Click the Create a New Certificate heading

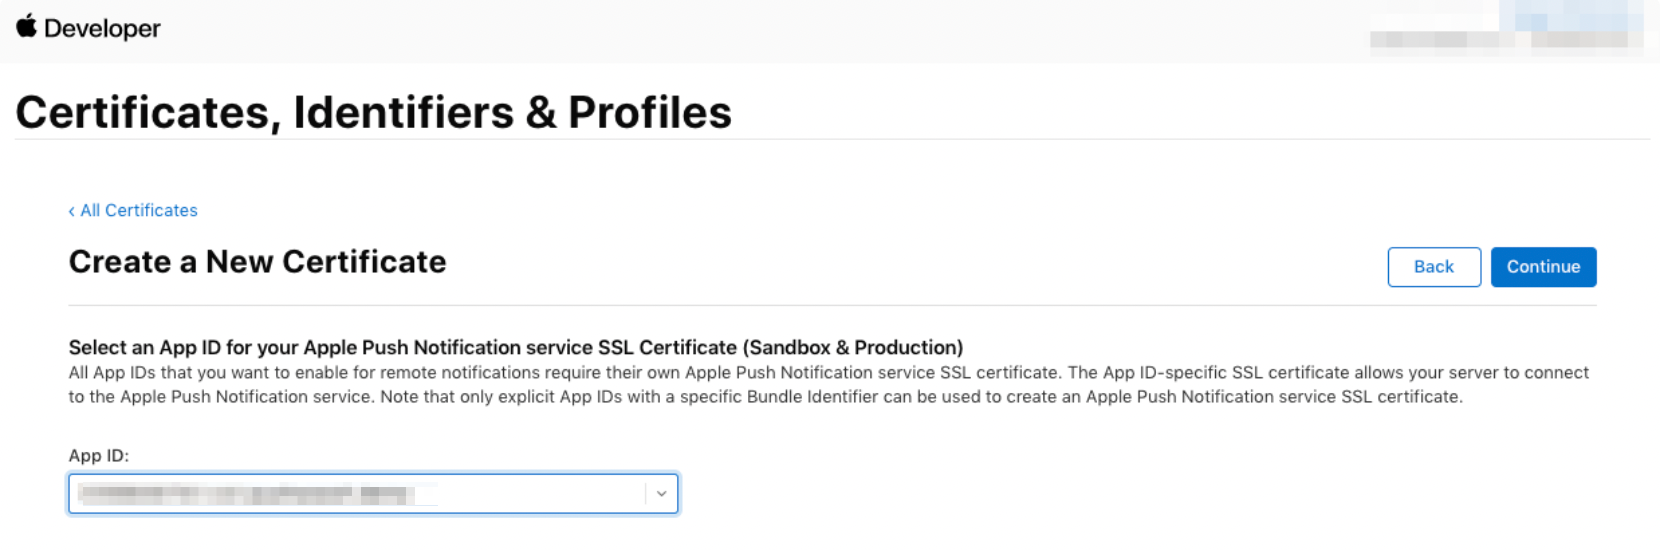[257, 262]
